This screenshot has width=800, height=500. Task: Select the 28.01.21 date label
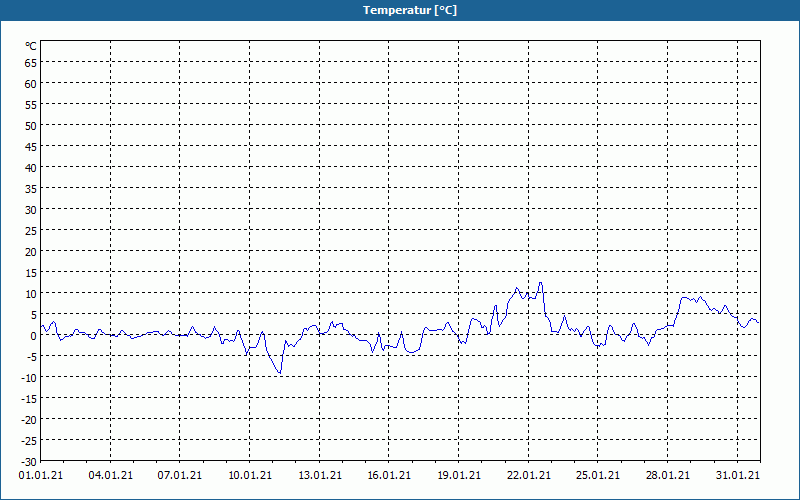(667, 476)
